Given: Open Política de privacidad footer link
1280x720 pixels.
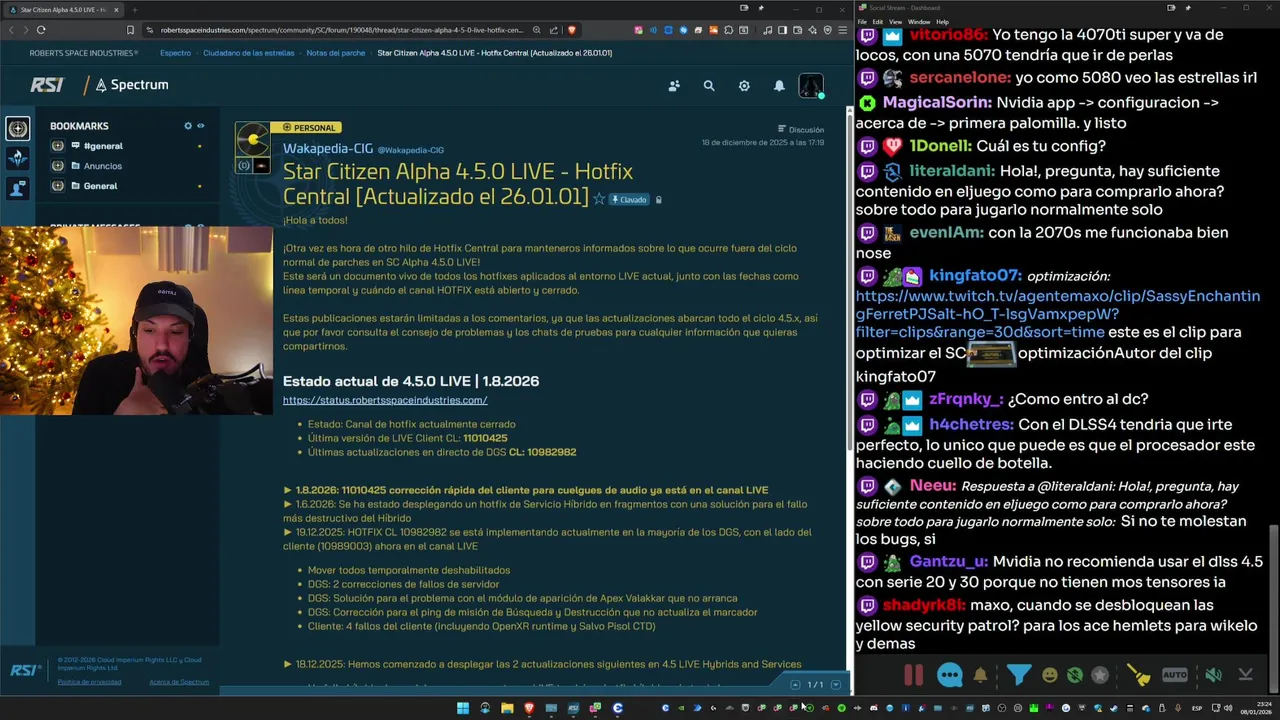Looking at the screenshot, I should click(89, 682).
